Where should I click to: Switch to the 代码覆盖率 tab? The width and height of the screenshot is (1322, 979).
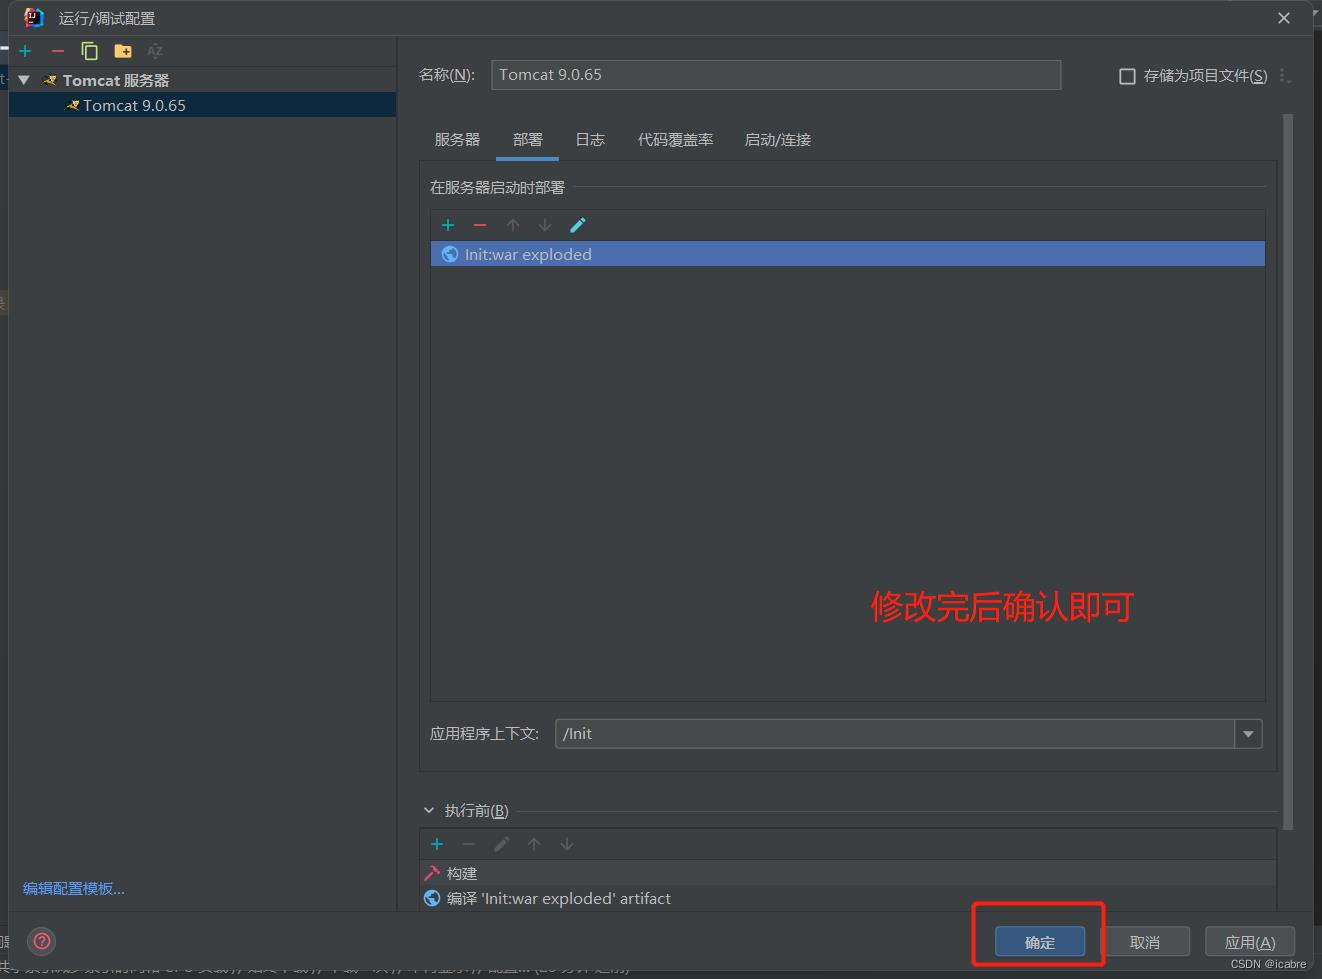pos(675,140)
